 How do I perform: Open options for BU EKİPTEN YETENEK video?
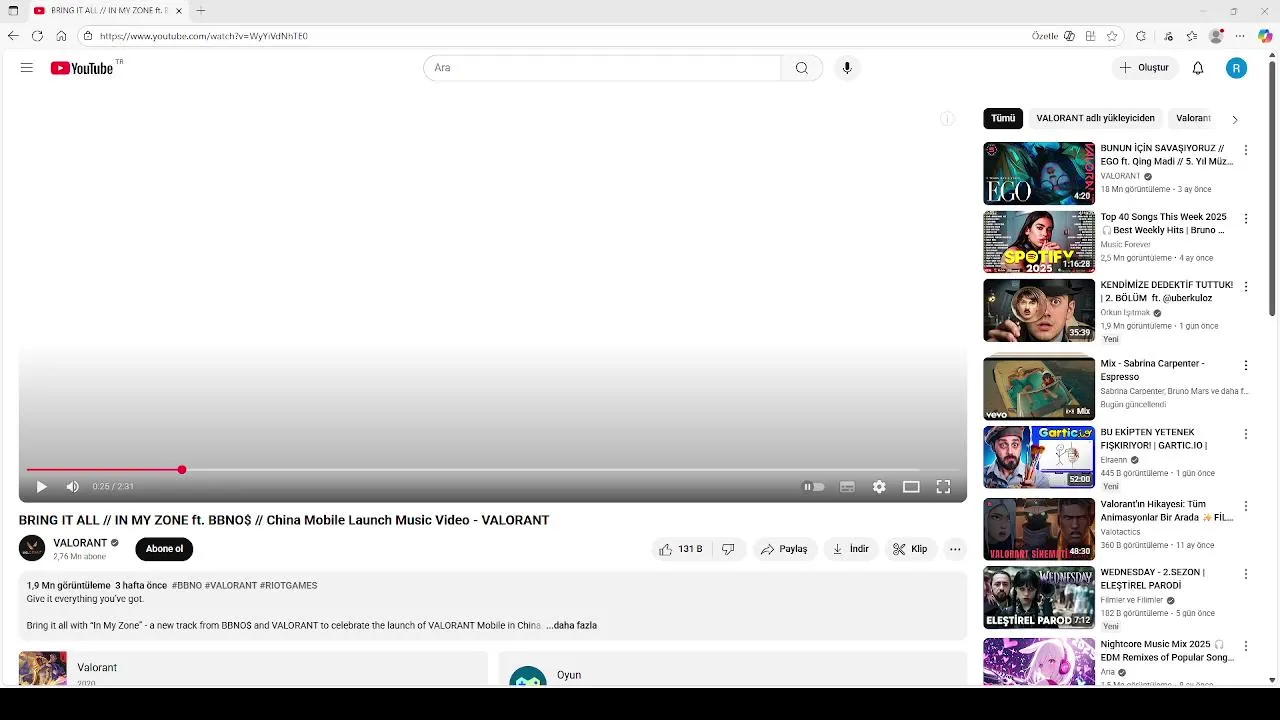pyautogui.click(x=1246, y=434)
